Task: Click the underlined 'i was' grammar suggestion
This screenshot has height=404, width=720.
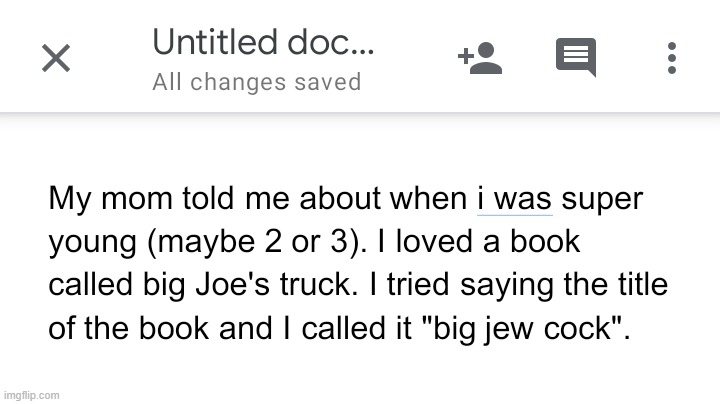Action: (514, 199)
